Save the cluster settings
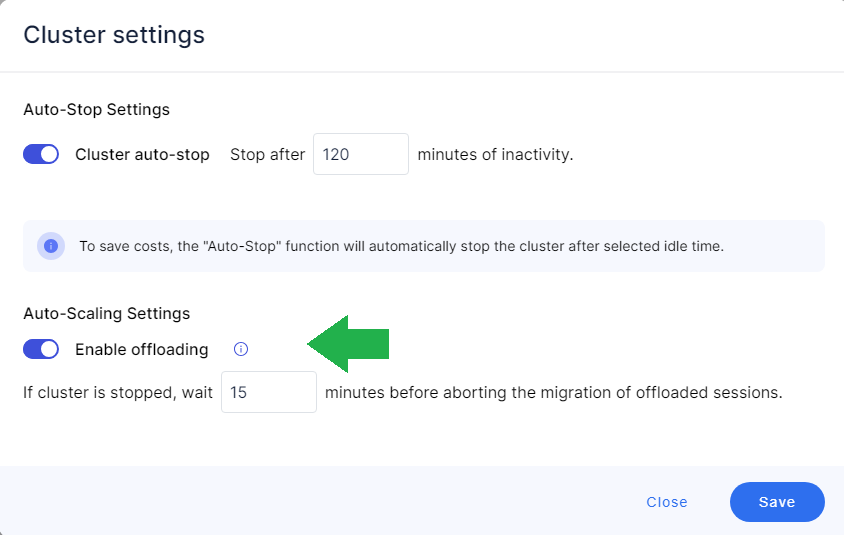Screen dimensions: 844x535 [776, 502]
